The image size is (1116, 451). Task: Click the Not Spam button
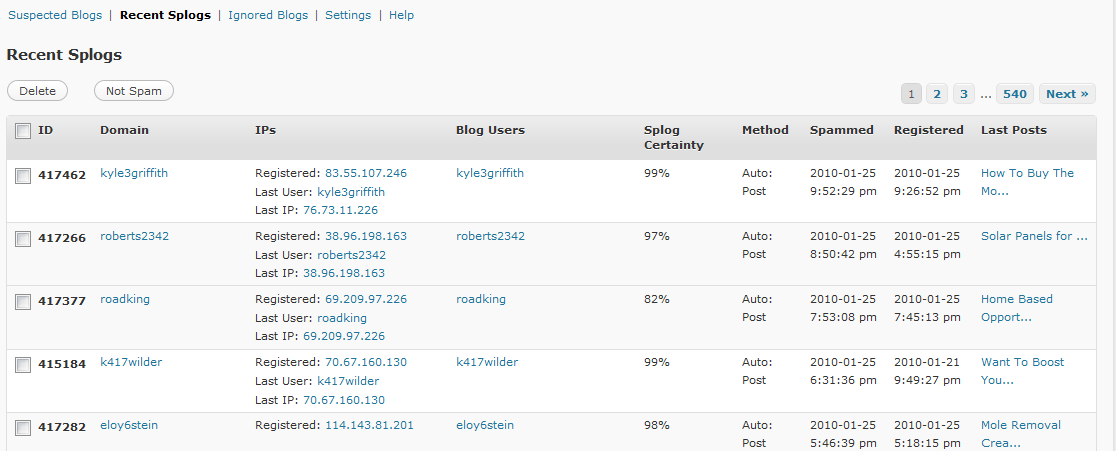(x=134, y=91)
